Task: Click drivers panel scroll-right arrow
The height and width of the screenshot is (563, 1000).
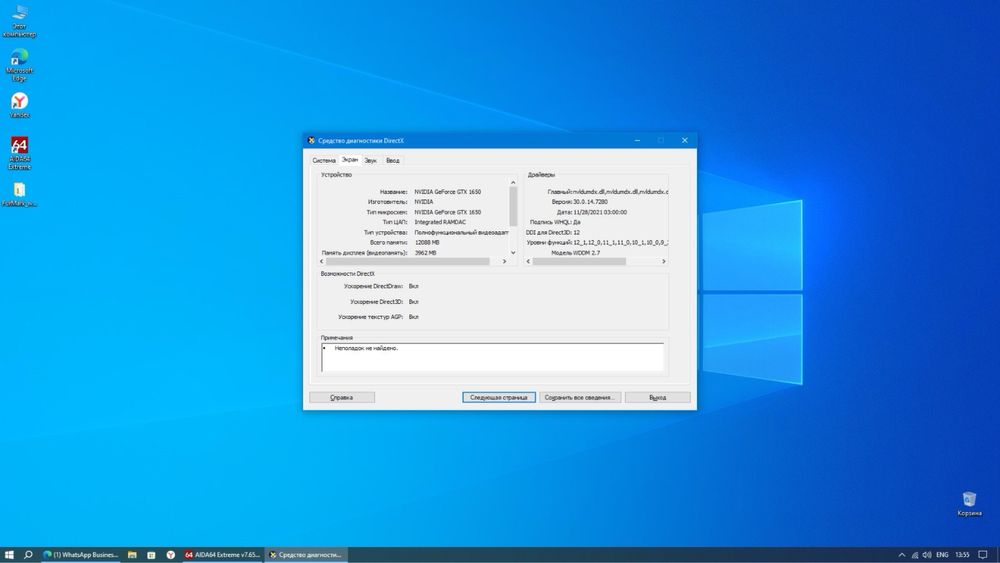Action: pyautogui.click(x=664, y=261)
